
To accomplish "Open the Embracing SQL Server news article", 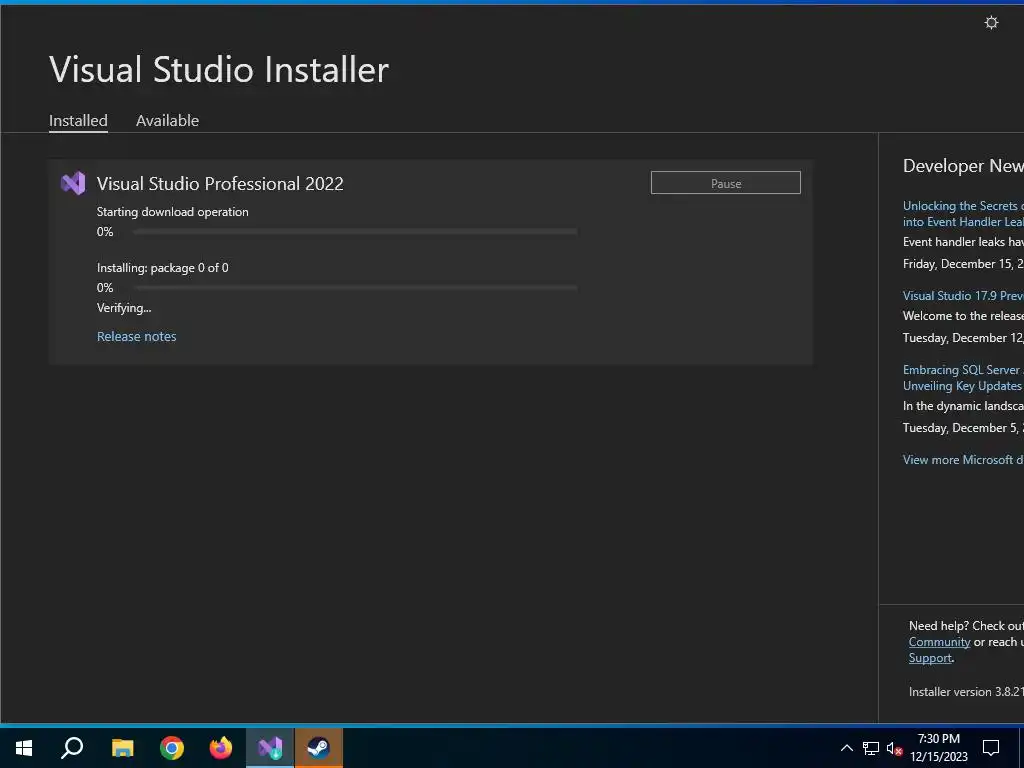I will 963,377.
